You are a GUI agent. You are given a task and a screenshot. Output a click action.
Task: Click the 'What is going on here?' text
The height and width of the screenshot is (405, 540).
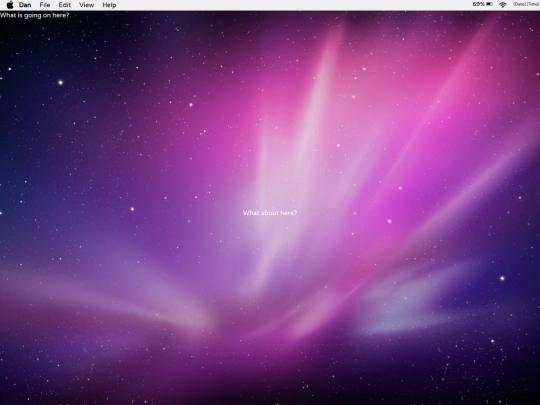point(34,15)
